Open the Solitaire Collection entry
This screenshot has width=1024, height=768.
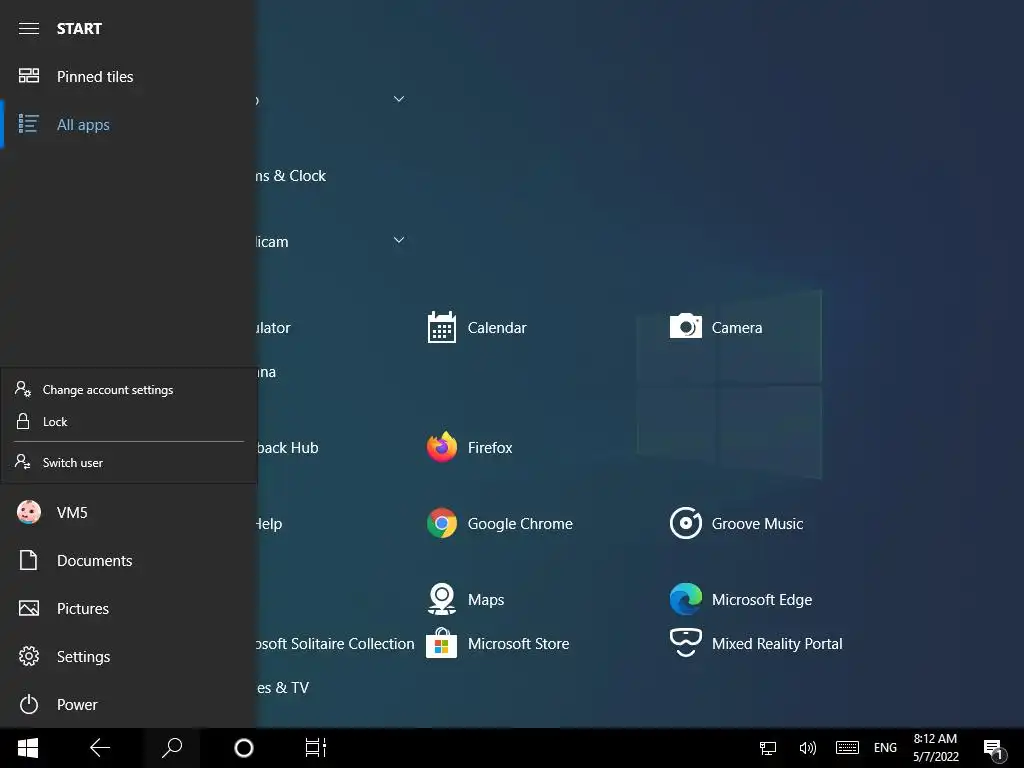pyautogui.click(x=335, y=644)
